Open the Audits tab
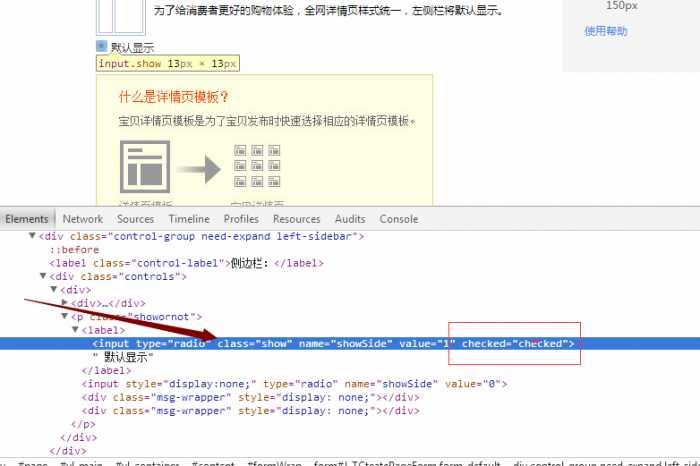Image resolution: width=700 pixels, height=466 pixels. (x=350, y=219)
